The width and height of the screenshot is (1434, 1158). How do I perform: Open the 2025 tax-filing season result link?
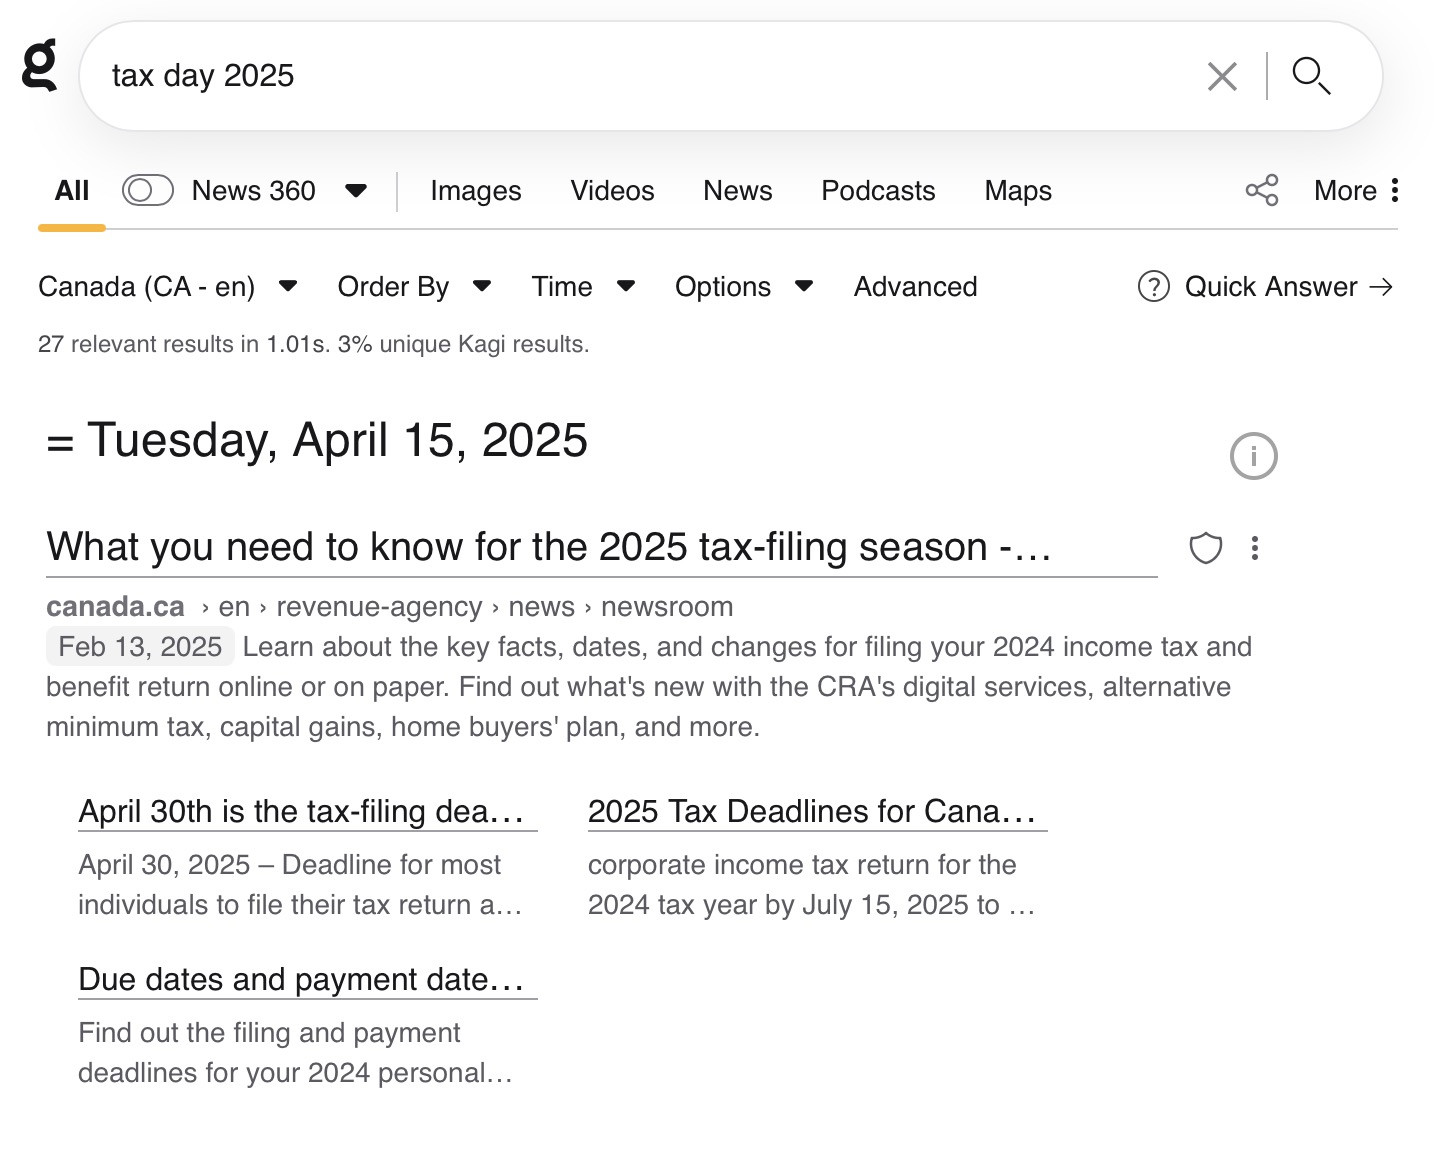(549, 547)
